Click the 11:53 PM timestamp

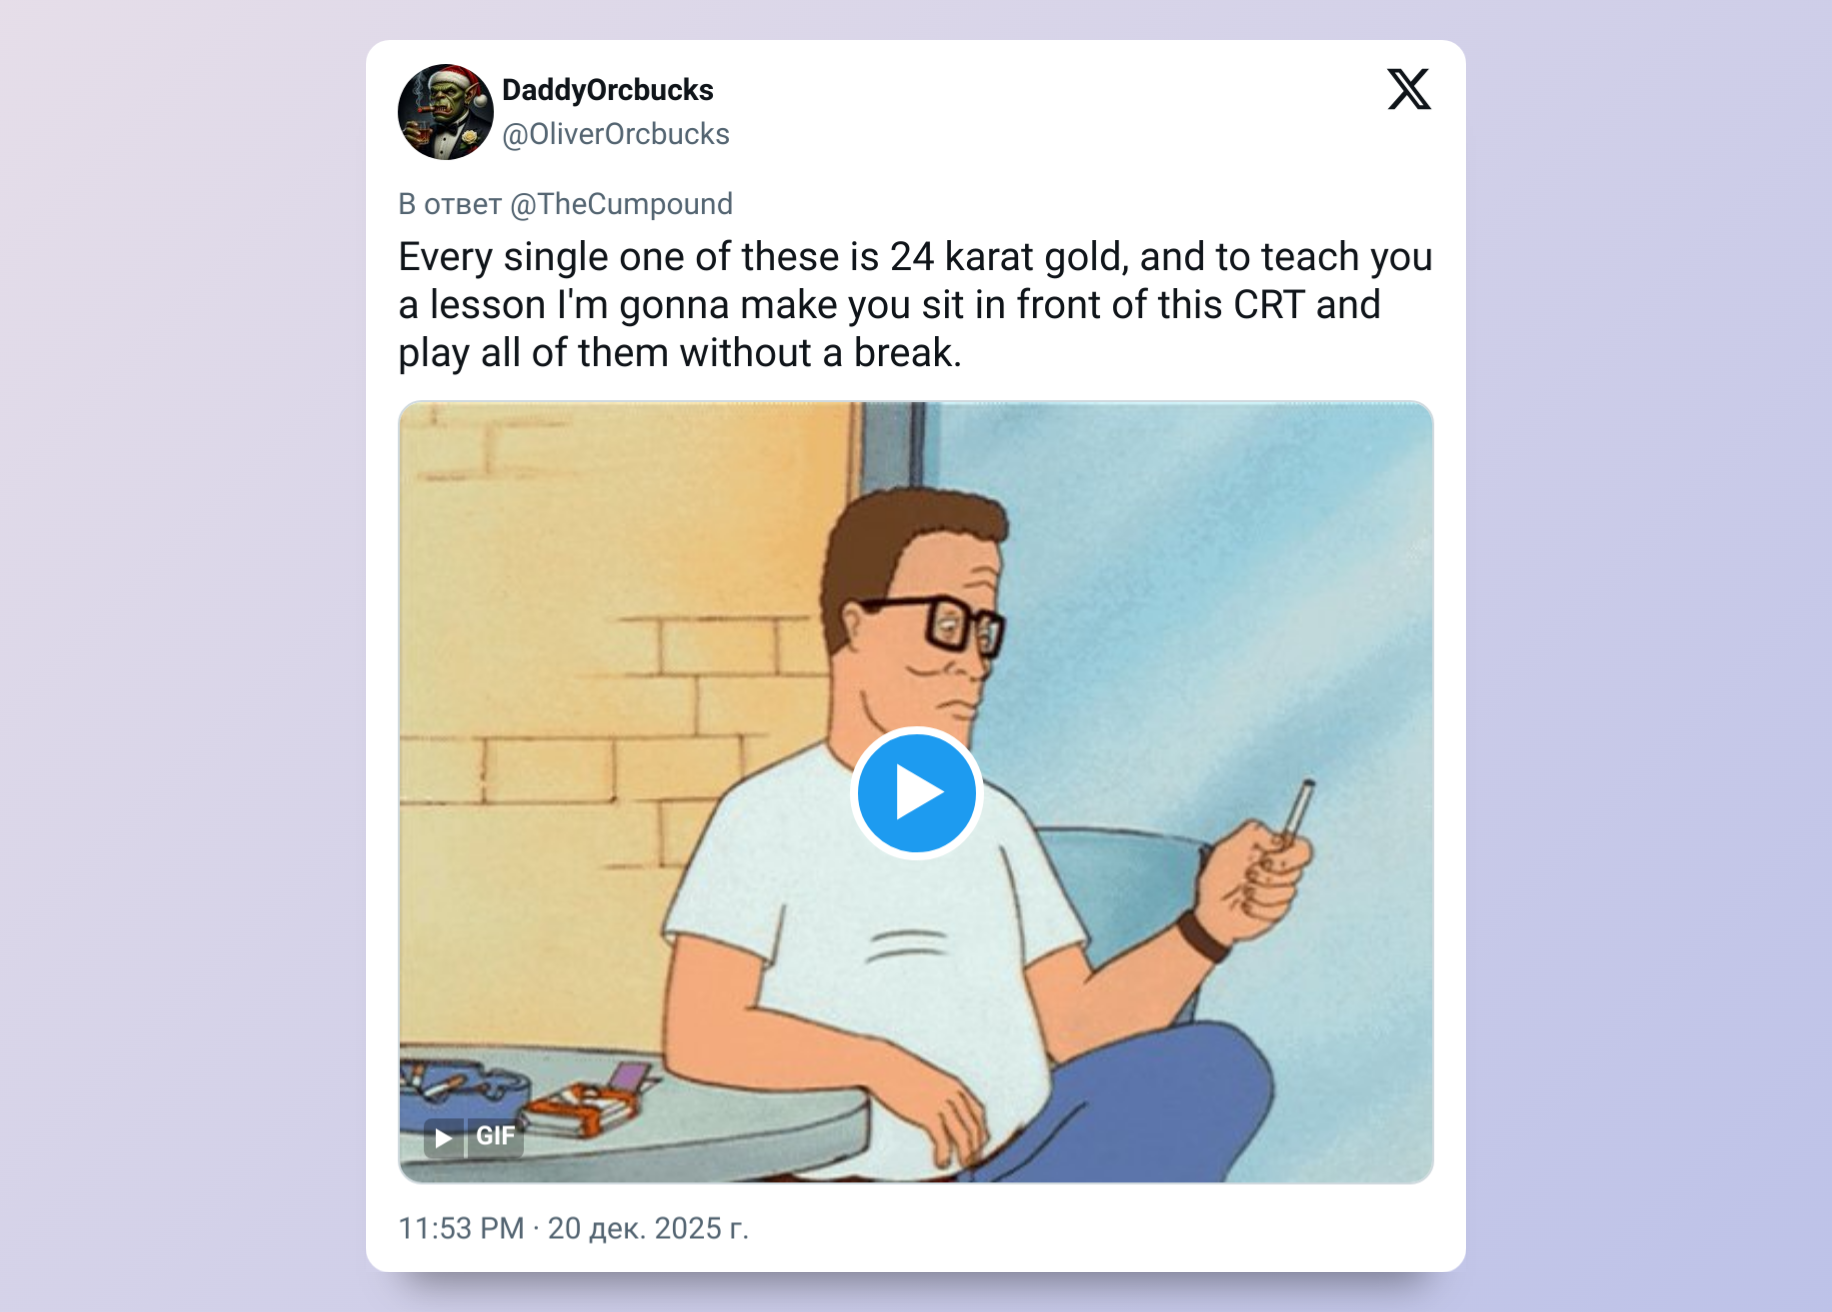[461, 1228]
